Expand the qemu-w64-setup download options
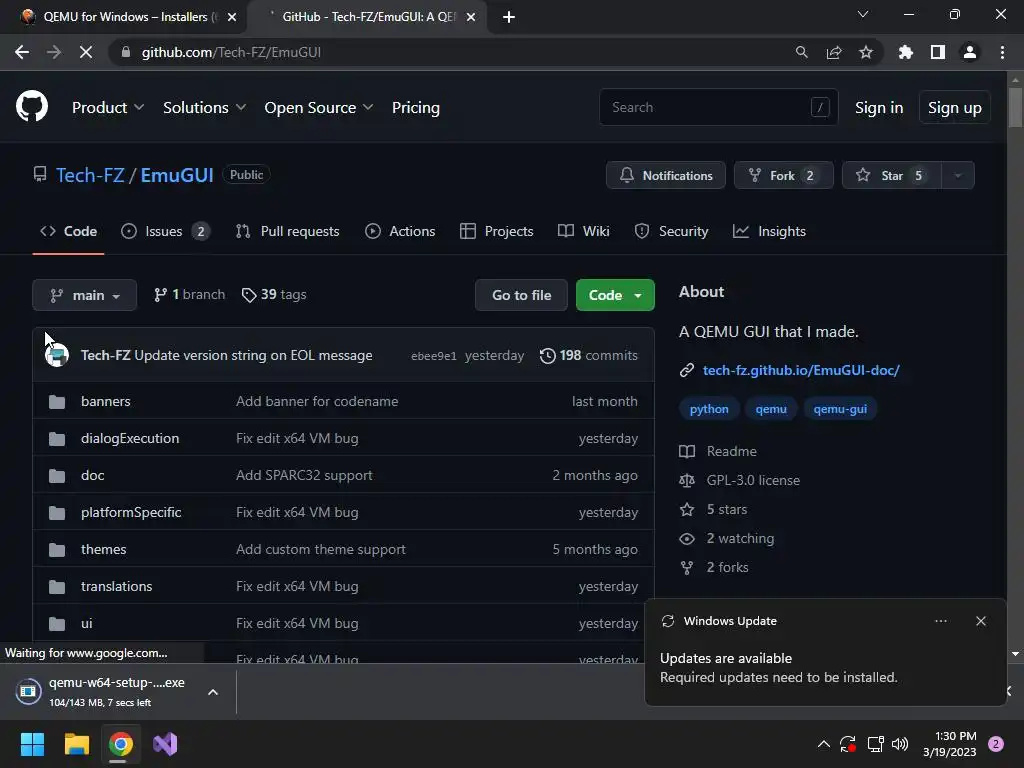The image size is (1024, 768). pos(213,692)
